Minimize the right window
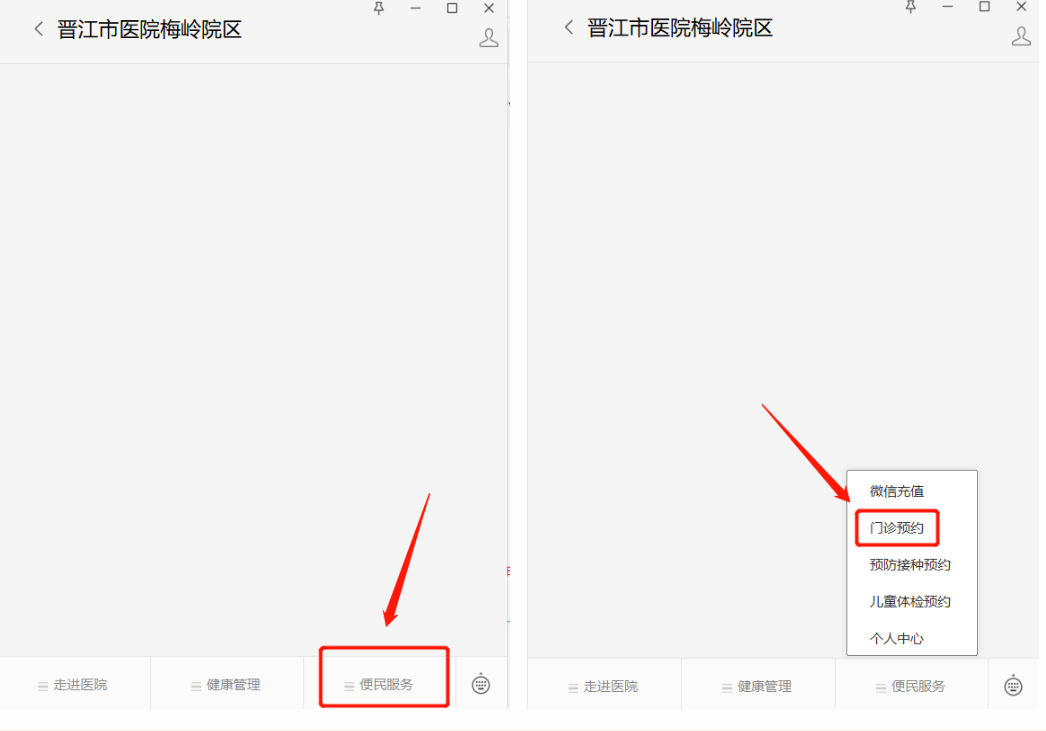The image size is (1046, 731). (x=947, y=7)
